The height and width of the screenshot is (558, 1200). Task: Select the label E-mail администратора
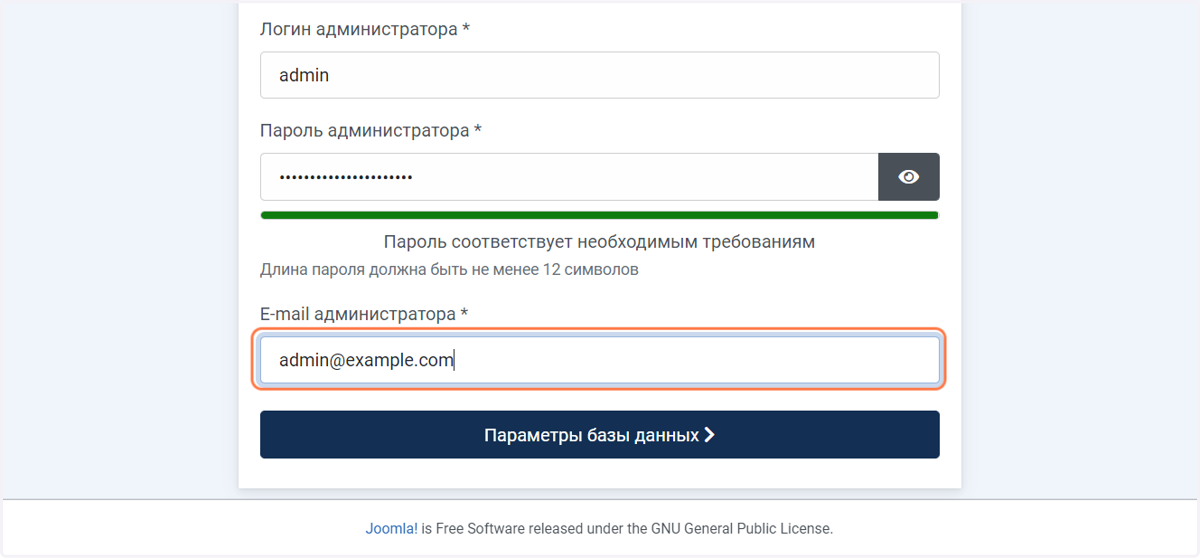[364, 314]
